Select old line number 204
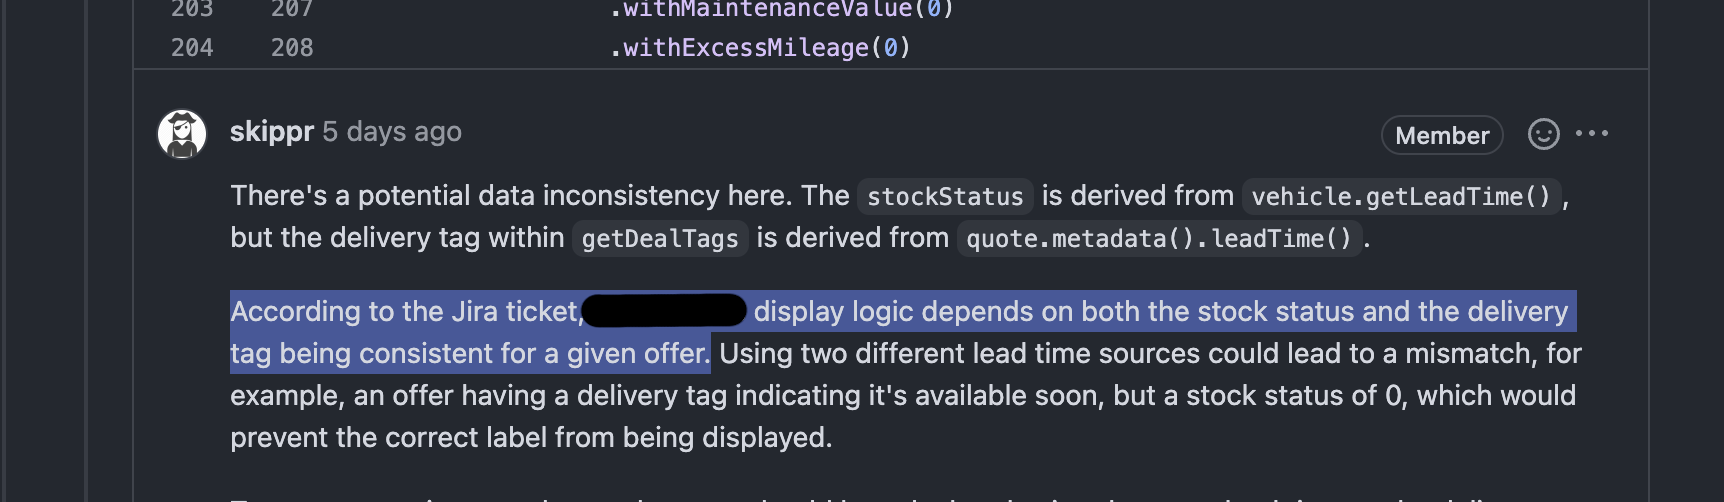The image size is (1724, 502). tap(192, 48)
